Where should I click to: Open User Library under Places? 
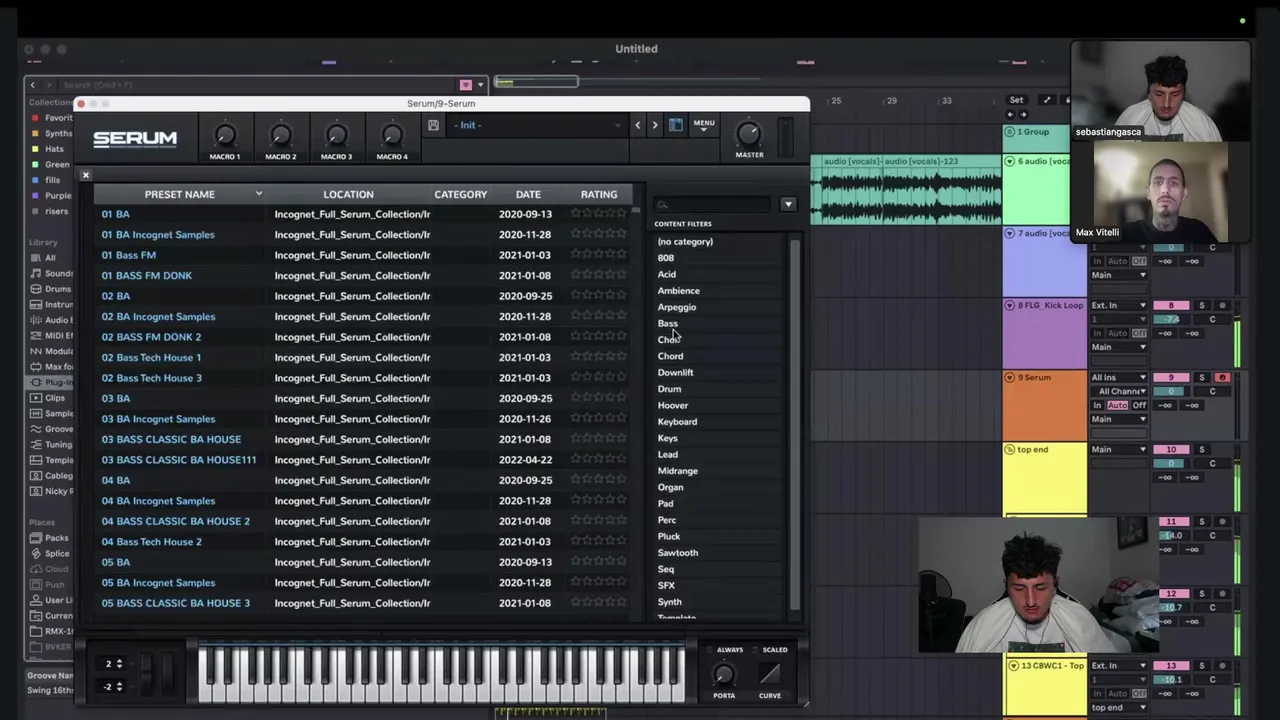tap(50, 600)
